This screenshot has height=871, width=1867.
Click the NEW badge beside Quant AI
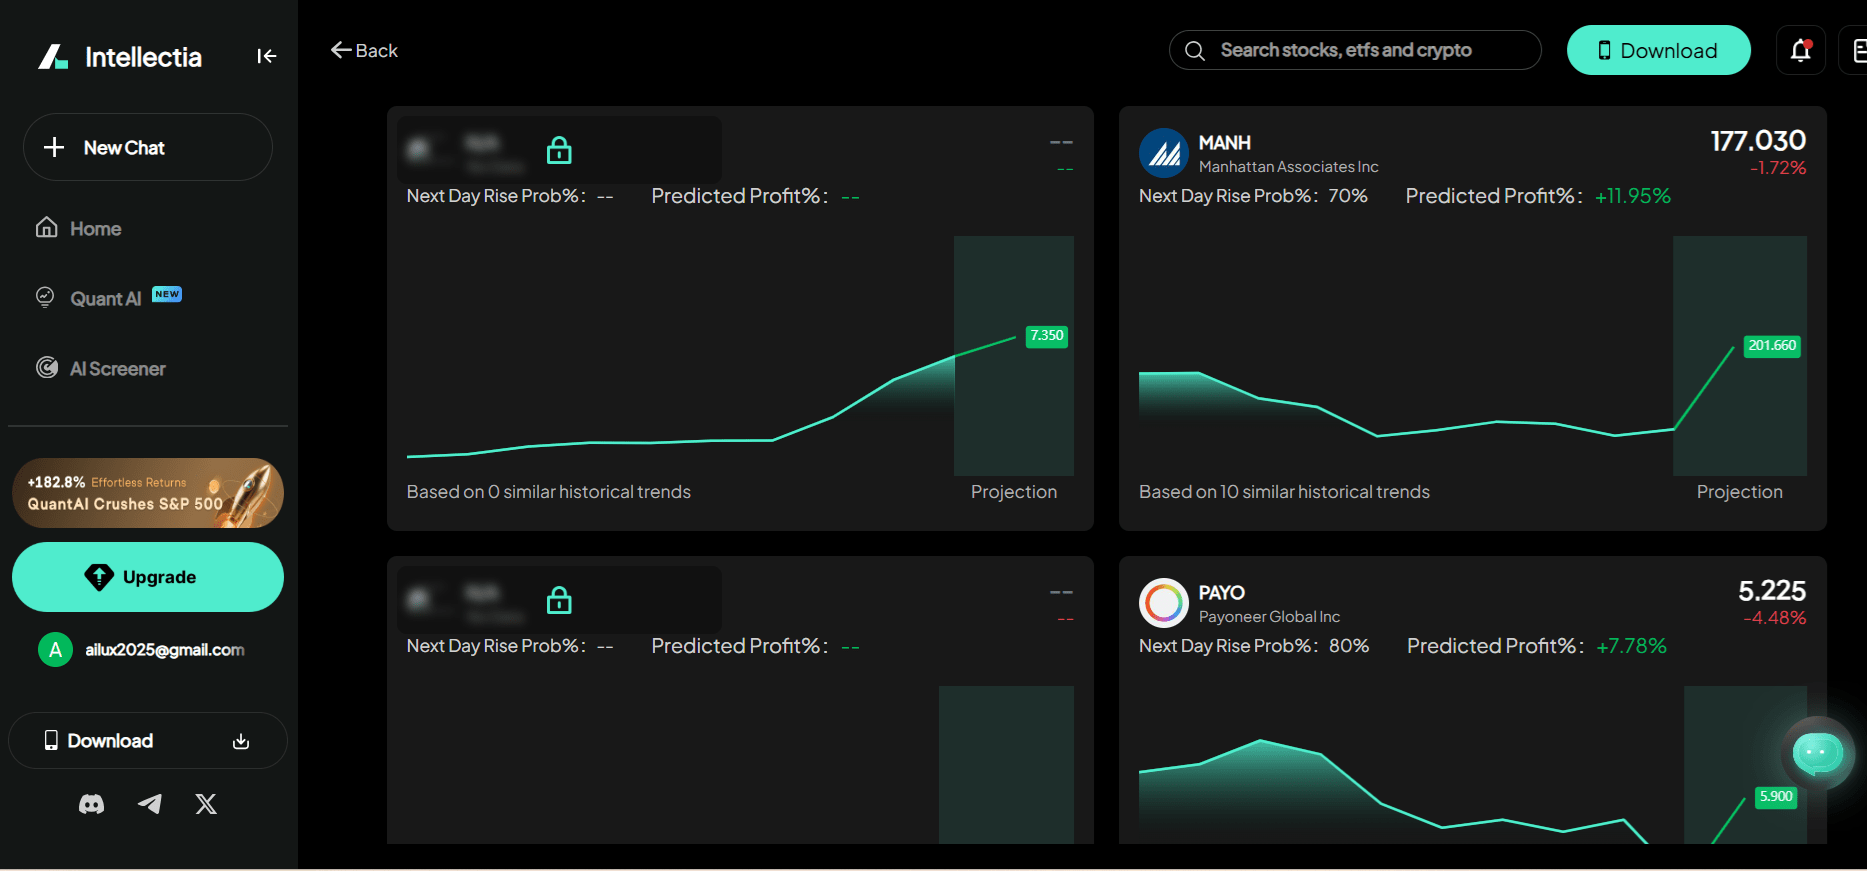tap(167, 294)
